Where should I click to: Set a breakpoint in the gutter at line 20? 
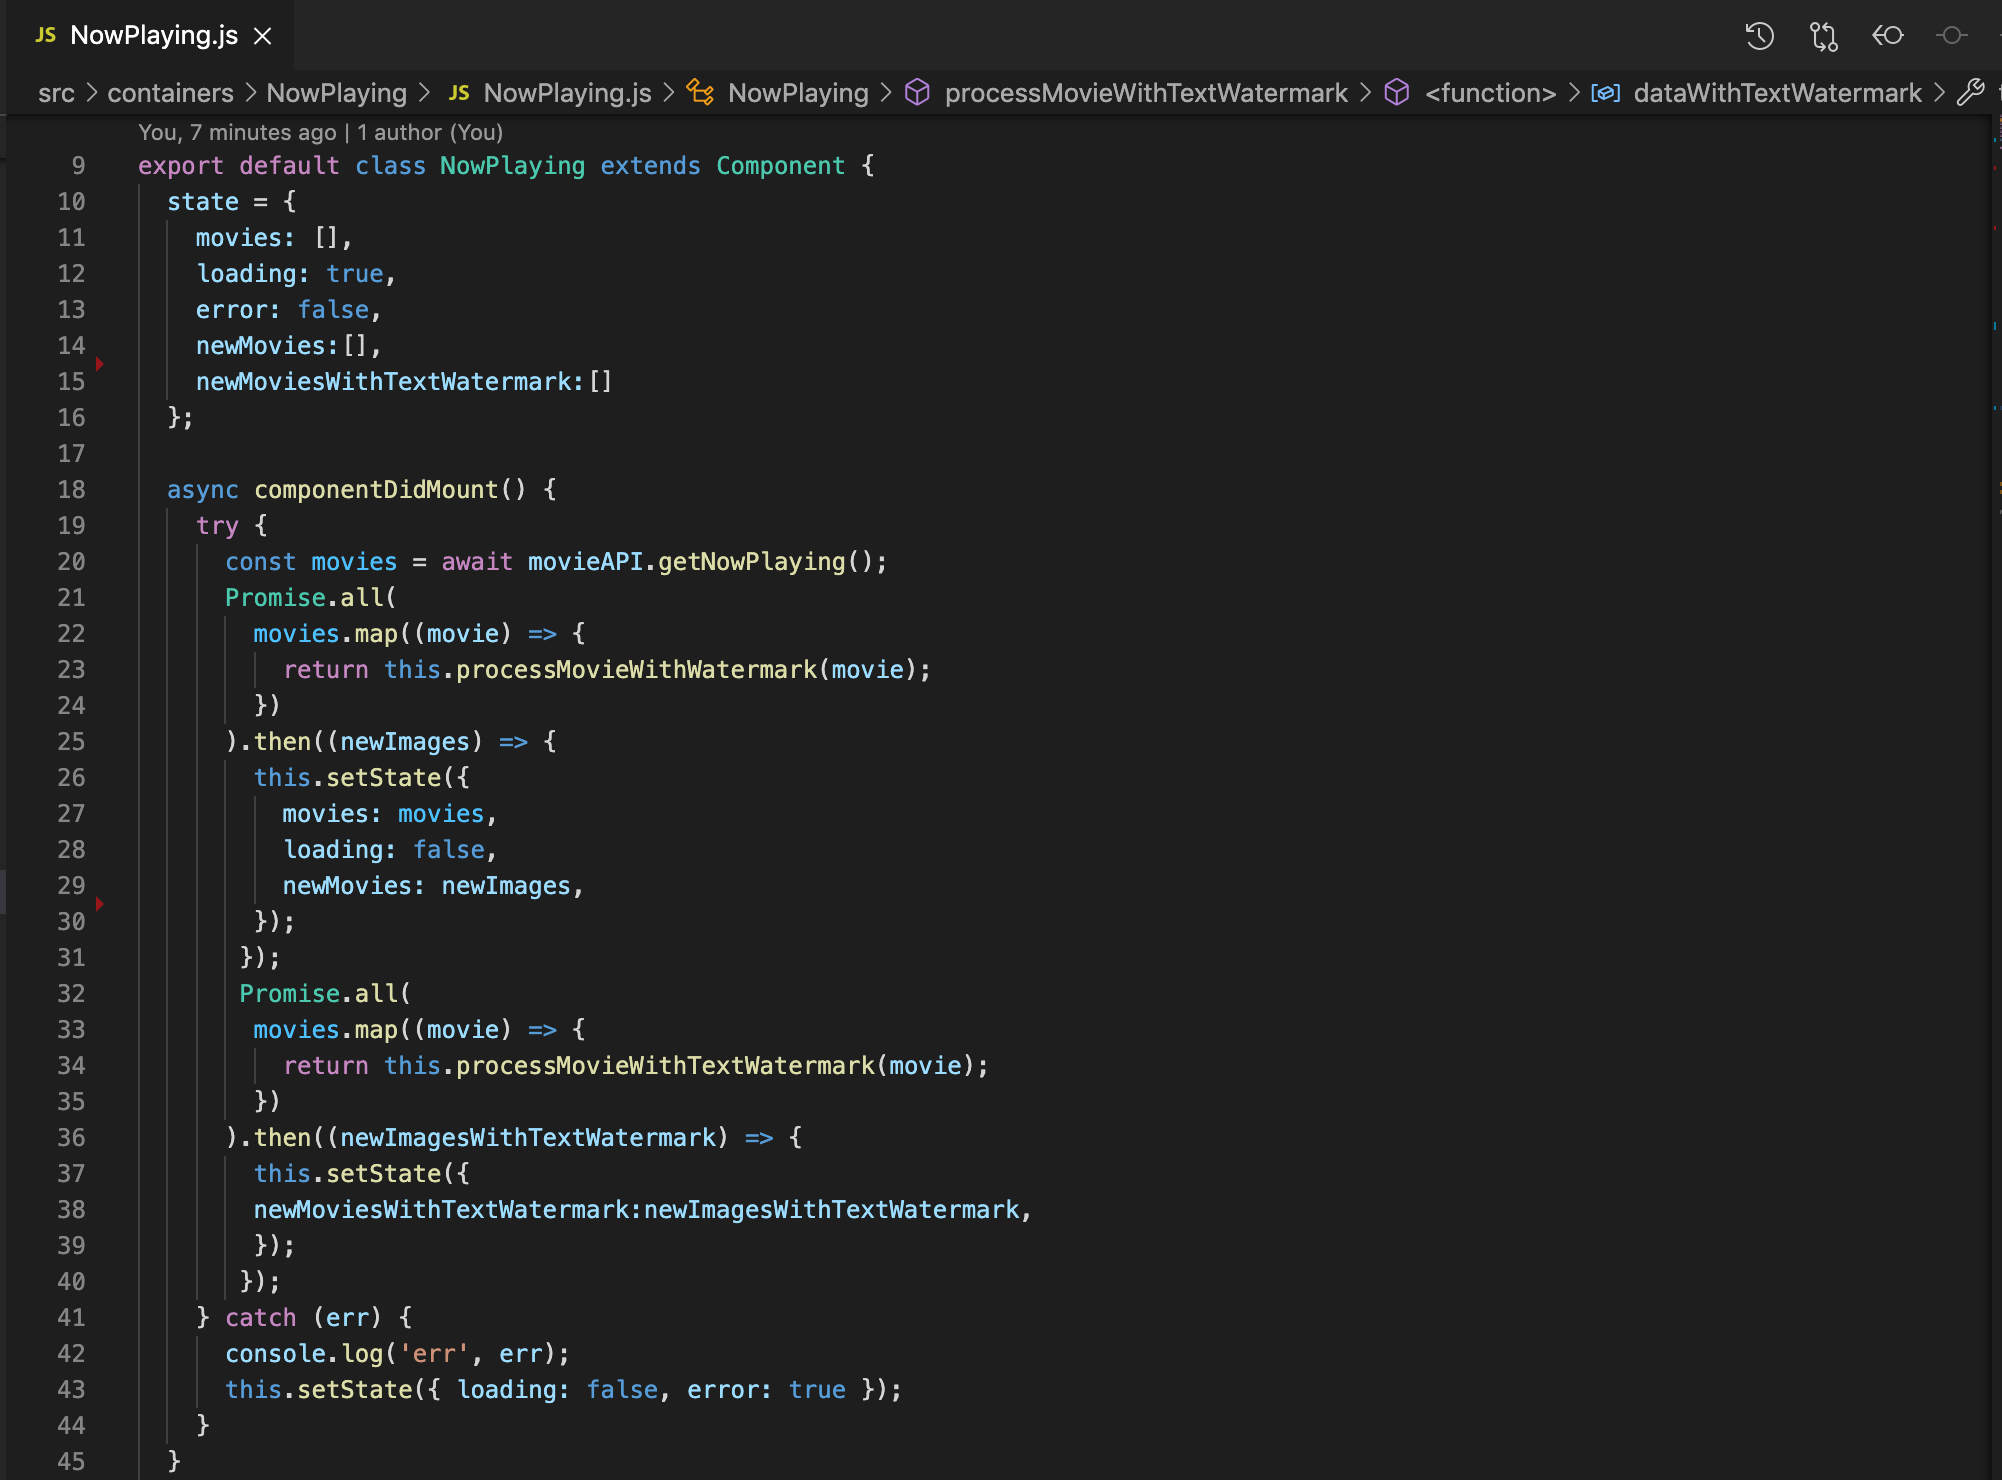(x=100, y=561)
